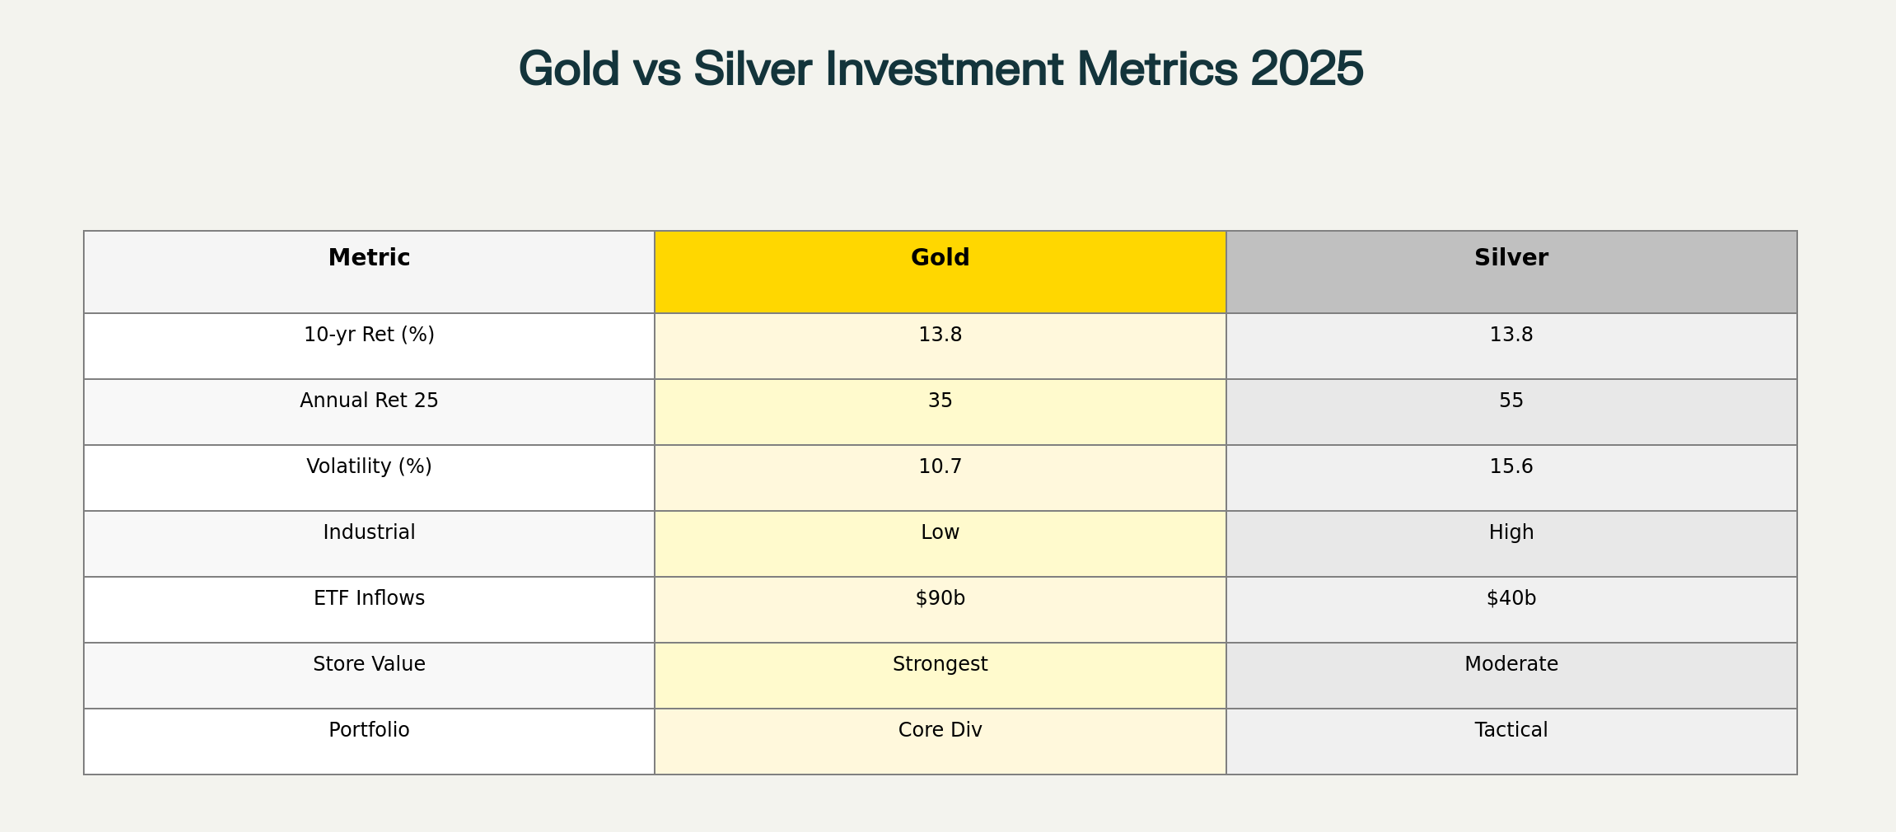Click Gold's annual return value 35

click(x=940, y=401)
